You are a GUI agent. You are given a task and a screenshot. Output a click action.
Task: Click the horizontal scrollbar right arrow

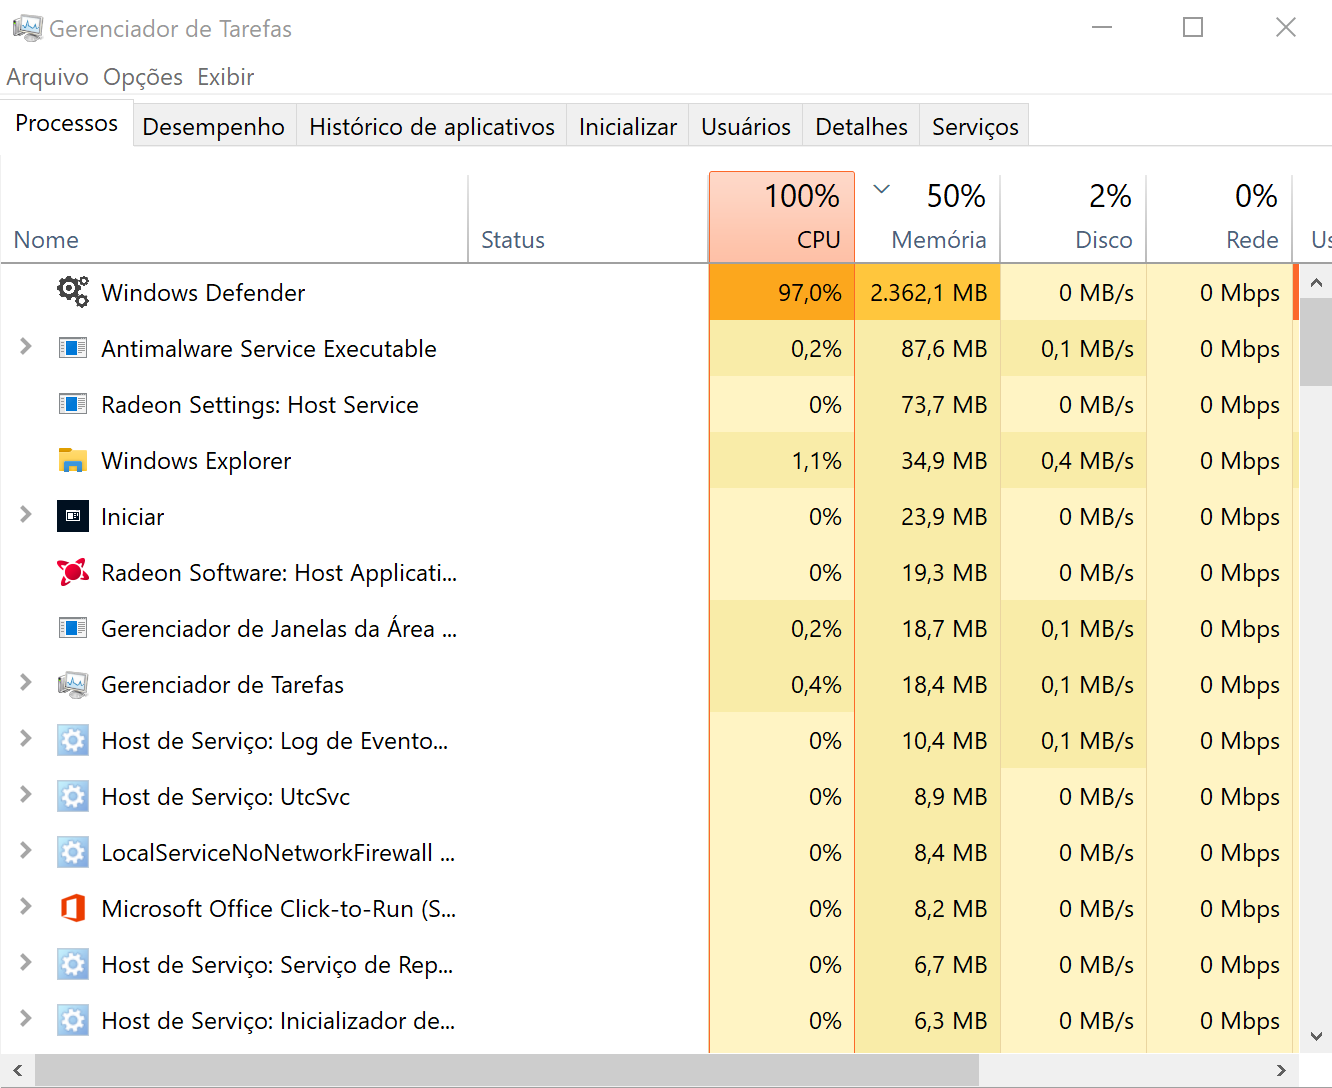pos(1282,1071)
